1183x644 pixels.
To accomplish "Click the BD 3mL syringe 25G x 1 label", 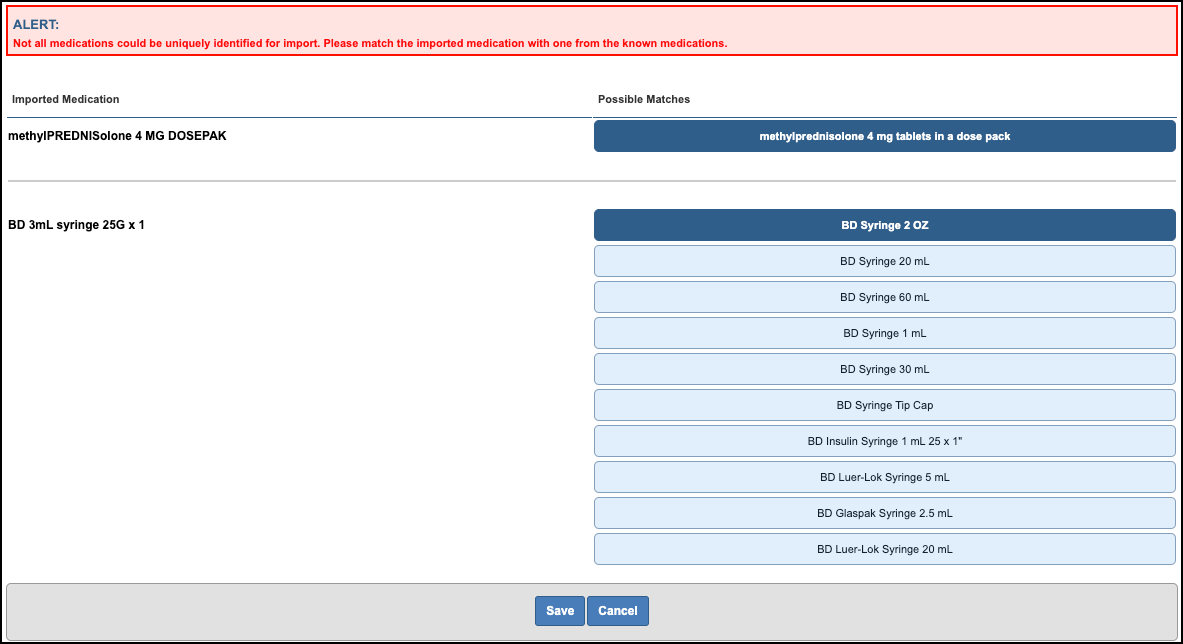I will (76, 225).
